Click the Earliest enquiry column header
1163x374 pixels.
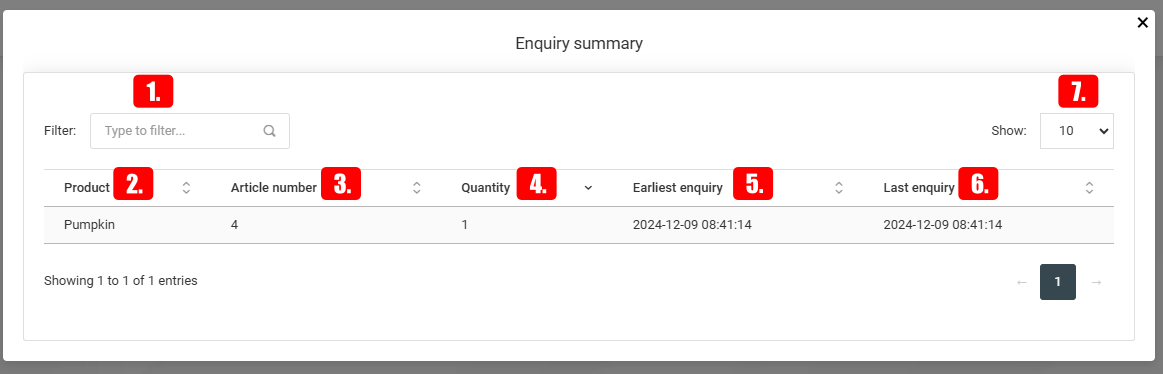pos(678,188)
